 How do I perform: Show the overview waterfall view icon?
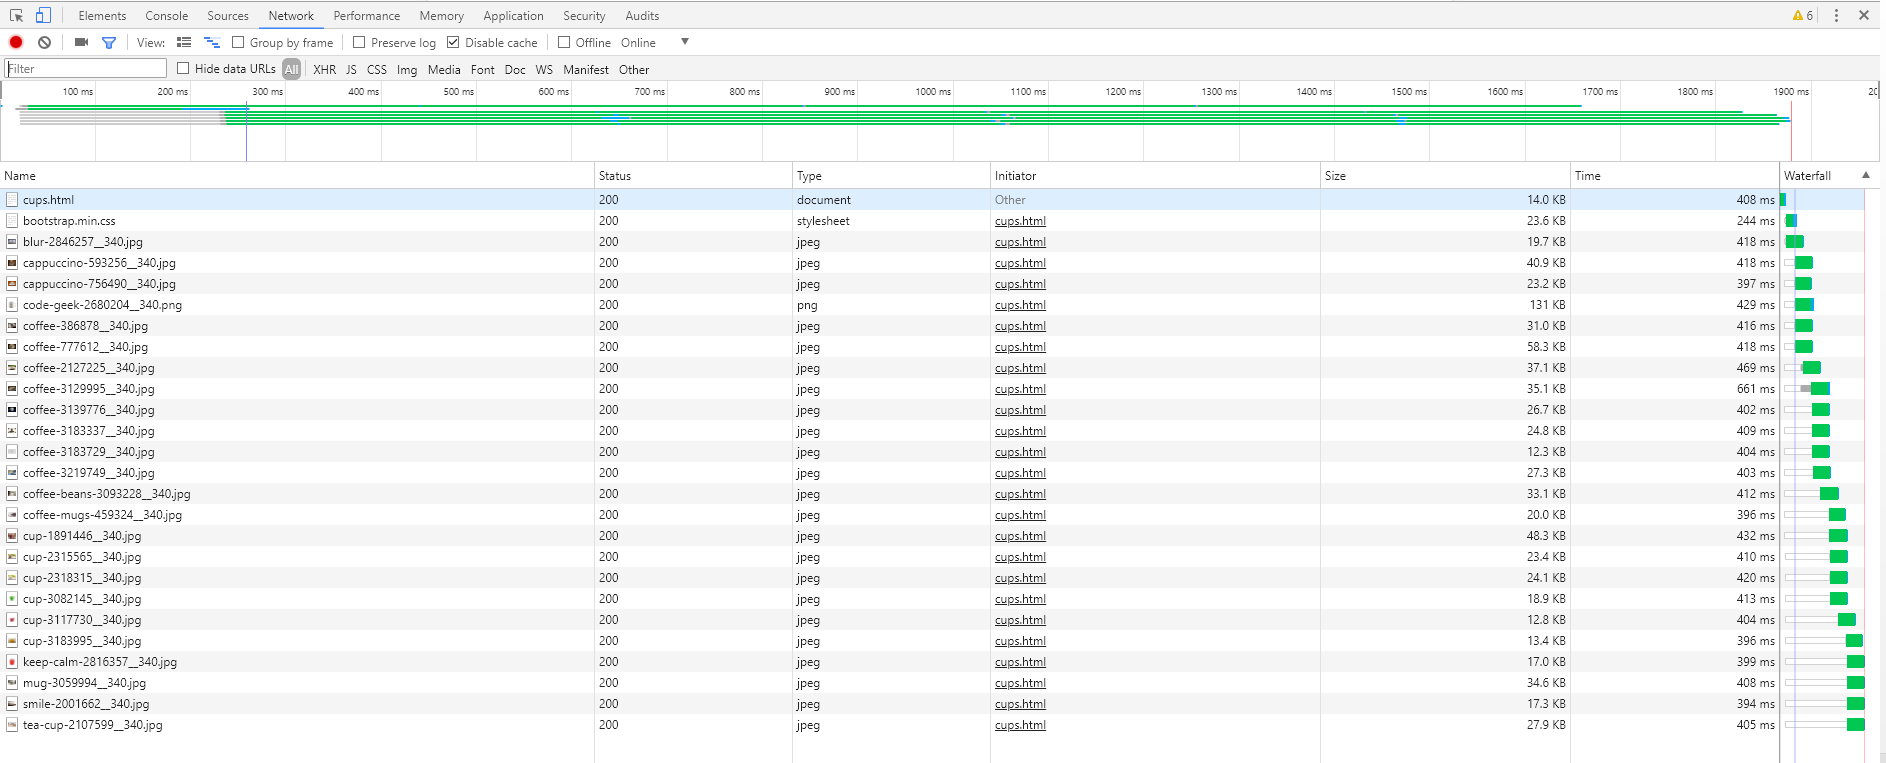click(x=212, y=42)
